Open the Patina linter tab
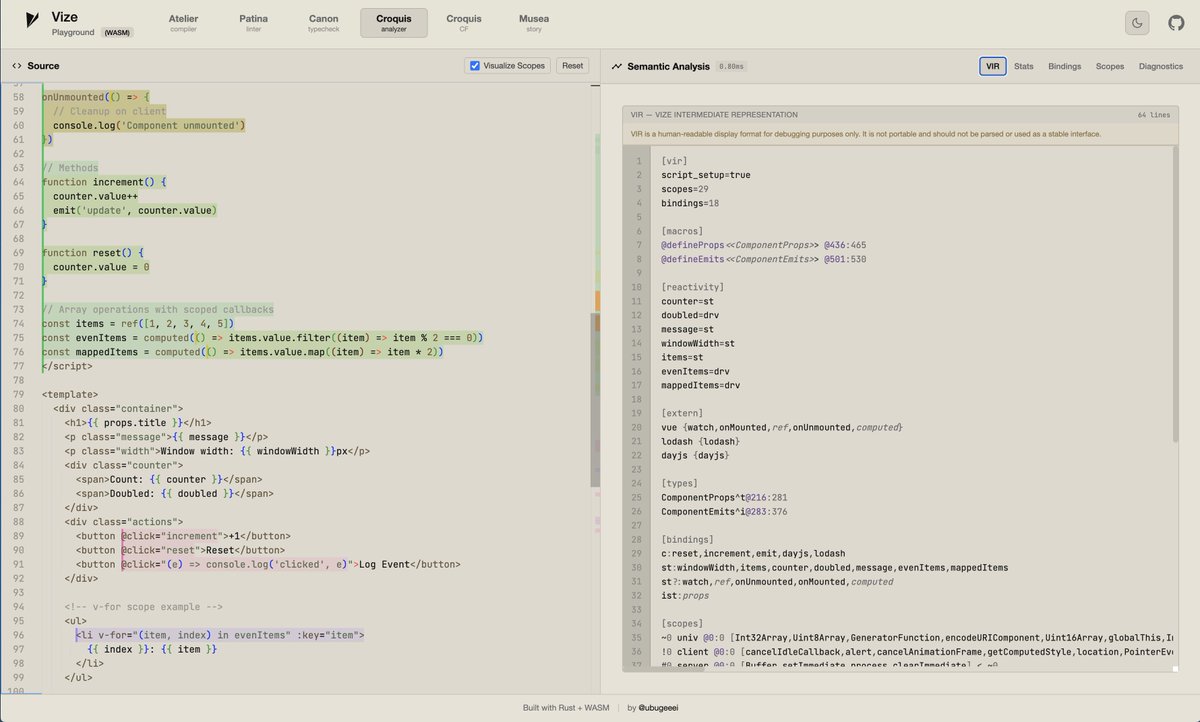Screen dimensions: 1200x722 [x=253, y=23]
